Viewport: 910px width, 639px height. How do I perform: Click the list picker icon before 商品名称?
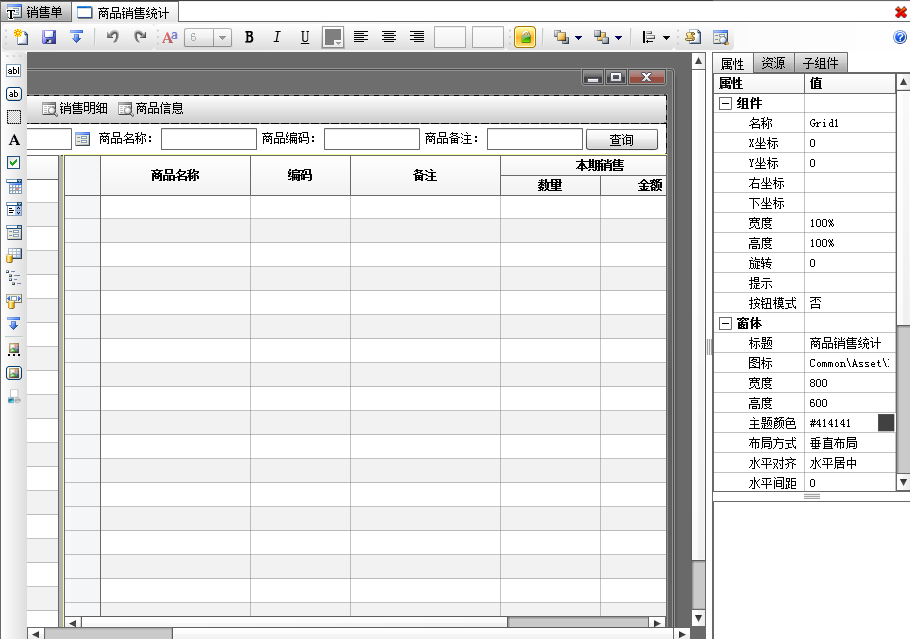(82, 139)
